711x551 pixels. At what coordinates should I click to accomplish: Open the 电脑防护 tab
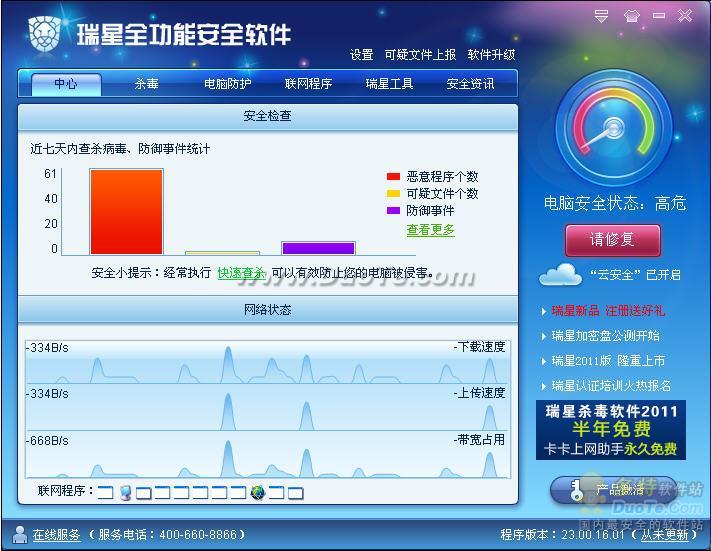point(228,84)
